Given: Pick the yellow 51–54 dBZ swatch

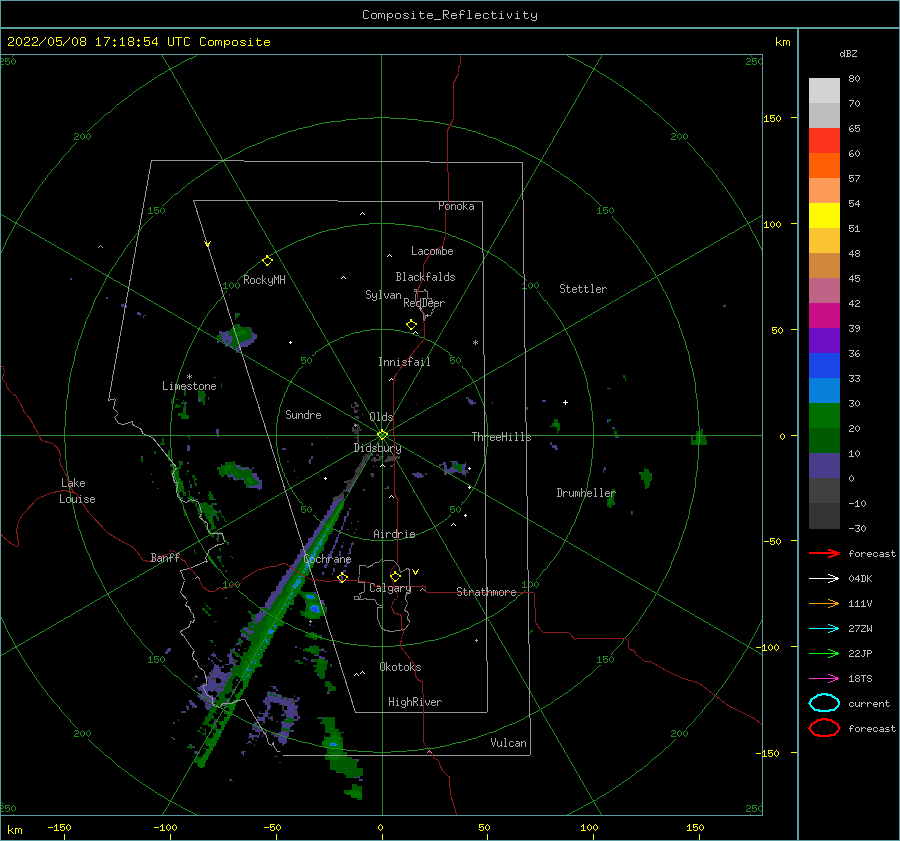Looking at the screenshot, I should pyautogui.click(x=824, y=216).
